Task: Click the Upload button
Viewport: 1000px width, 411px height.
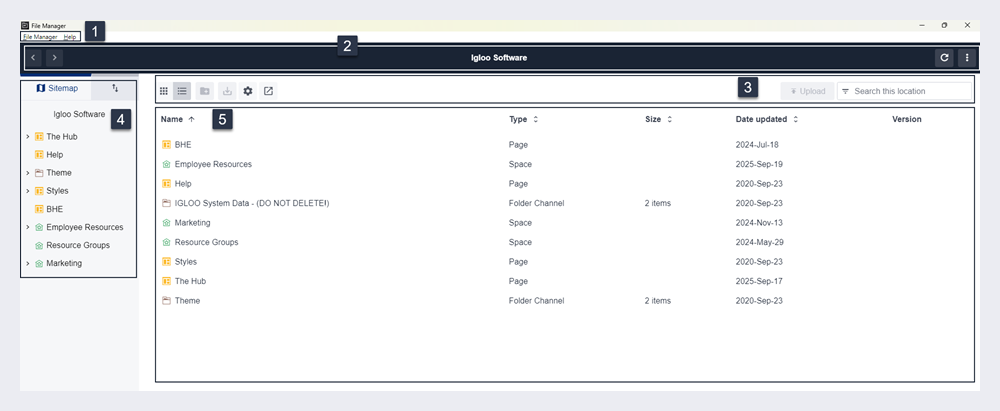Action: pos(807,91)
